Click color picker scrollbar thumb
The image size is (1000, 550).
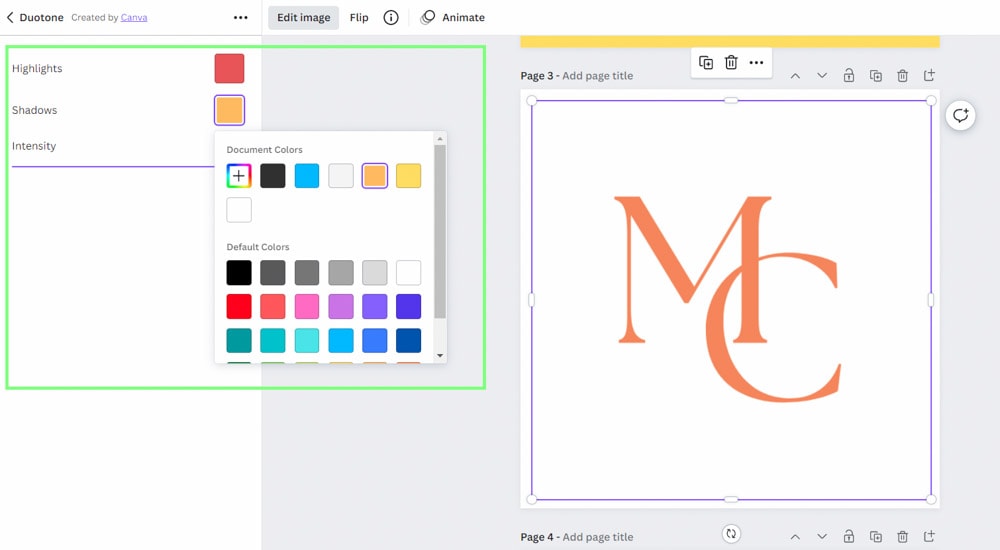[440, 232]
